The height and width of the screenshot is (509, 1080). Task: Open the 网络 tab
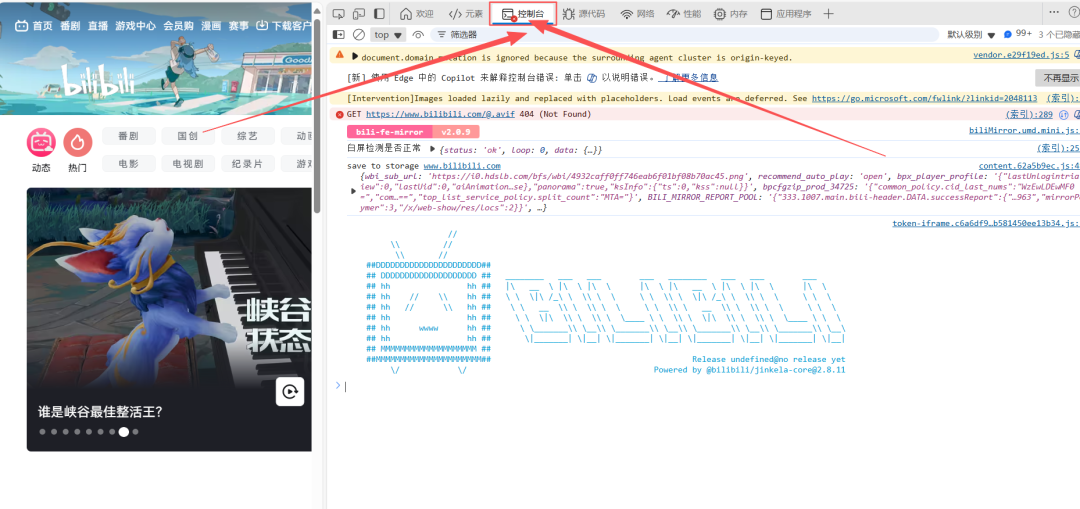pos(638,14)
